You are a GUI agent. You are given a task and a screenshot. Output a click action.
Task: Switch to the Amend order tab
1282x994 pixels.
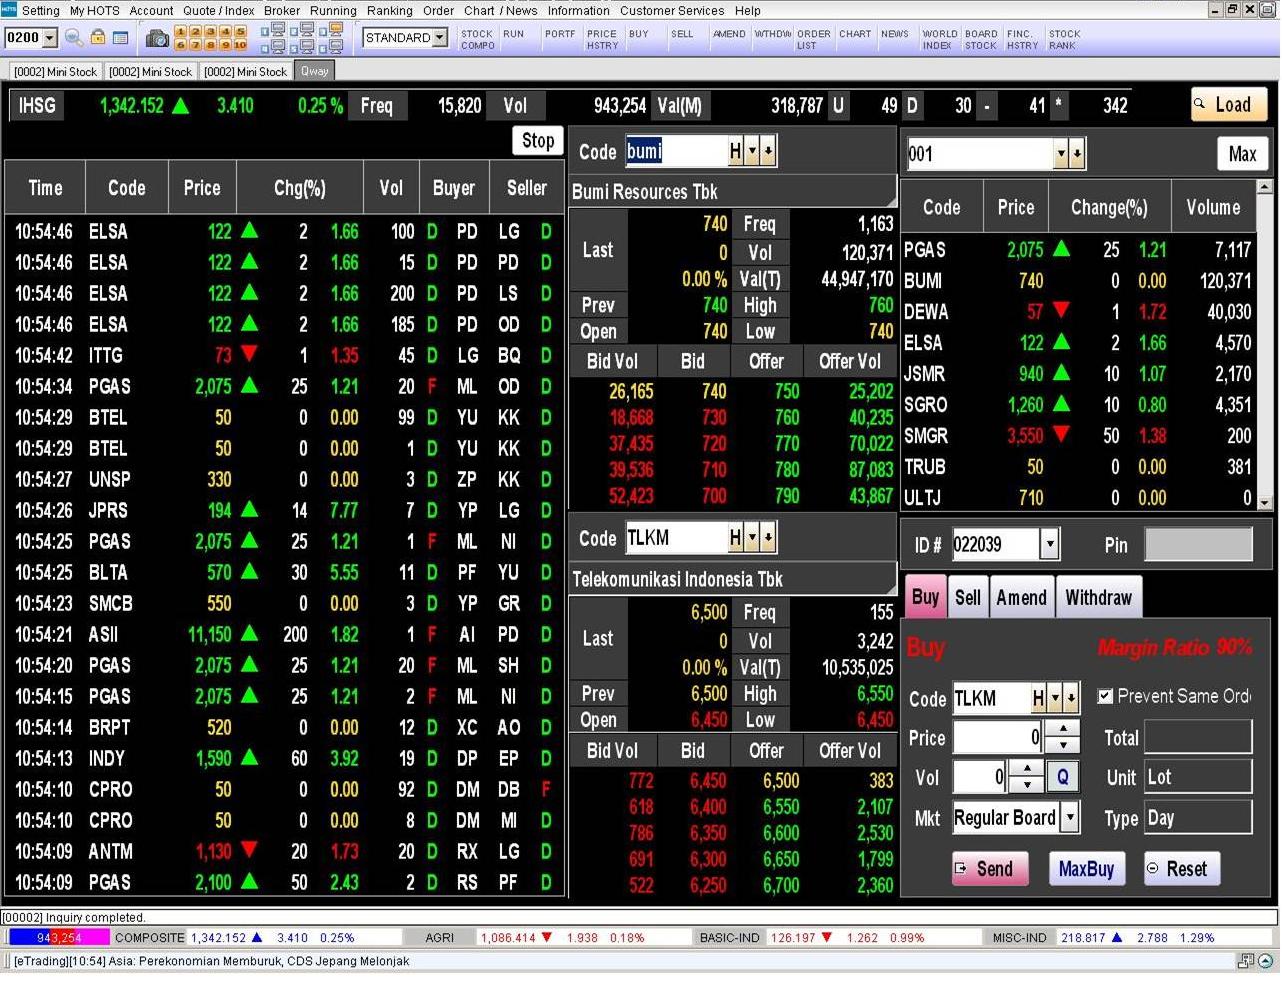click(1021, 597)
